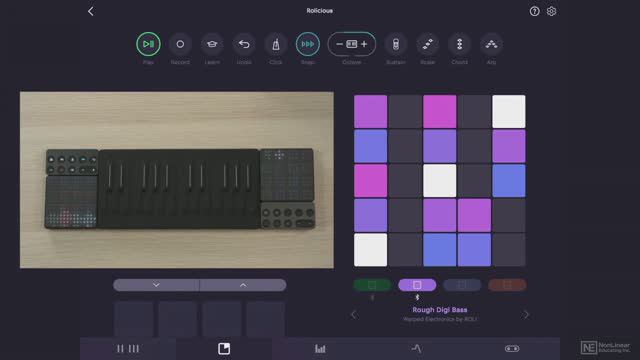640x360 pixels.
Task: Click the Warped Electronica by ROLI subtitle
Action: 440,319
